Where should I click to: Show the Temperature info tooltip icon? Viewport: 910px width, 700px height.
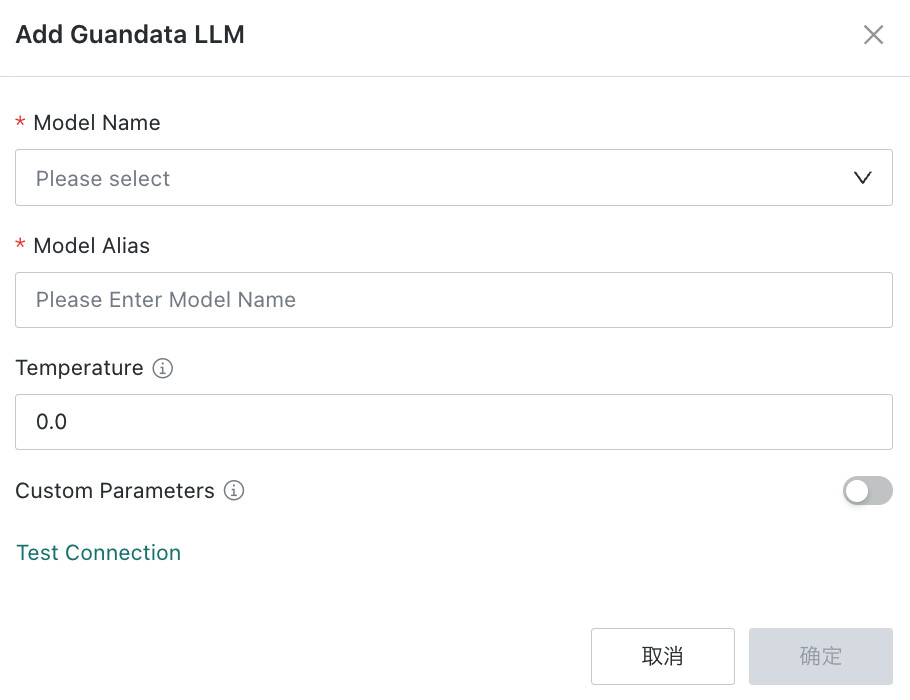(162, 368)
